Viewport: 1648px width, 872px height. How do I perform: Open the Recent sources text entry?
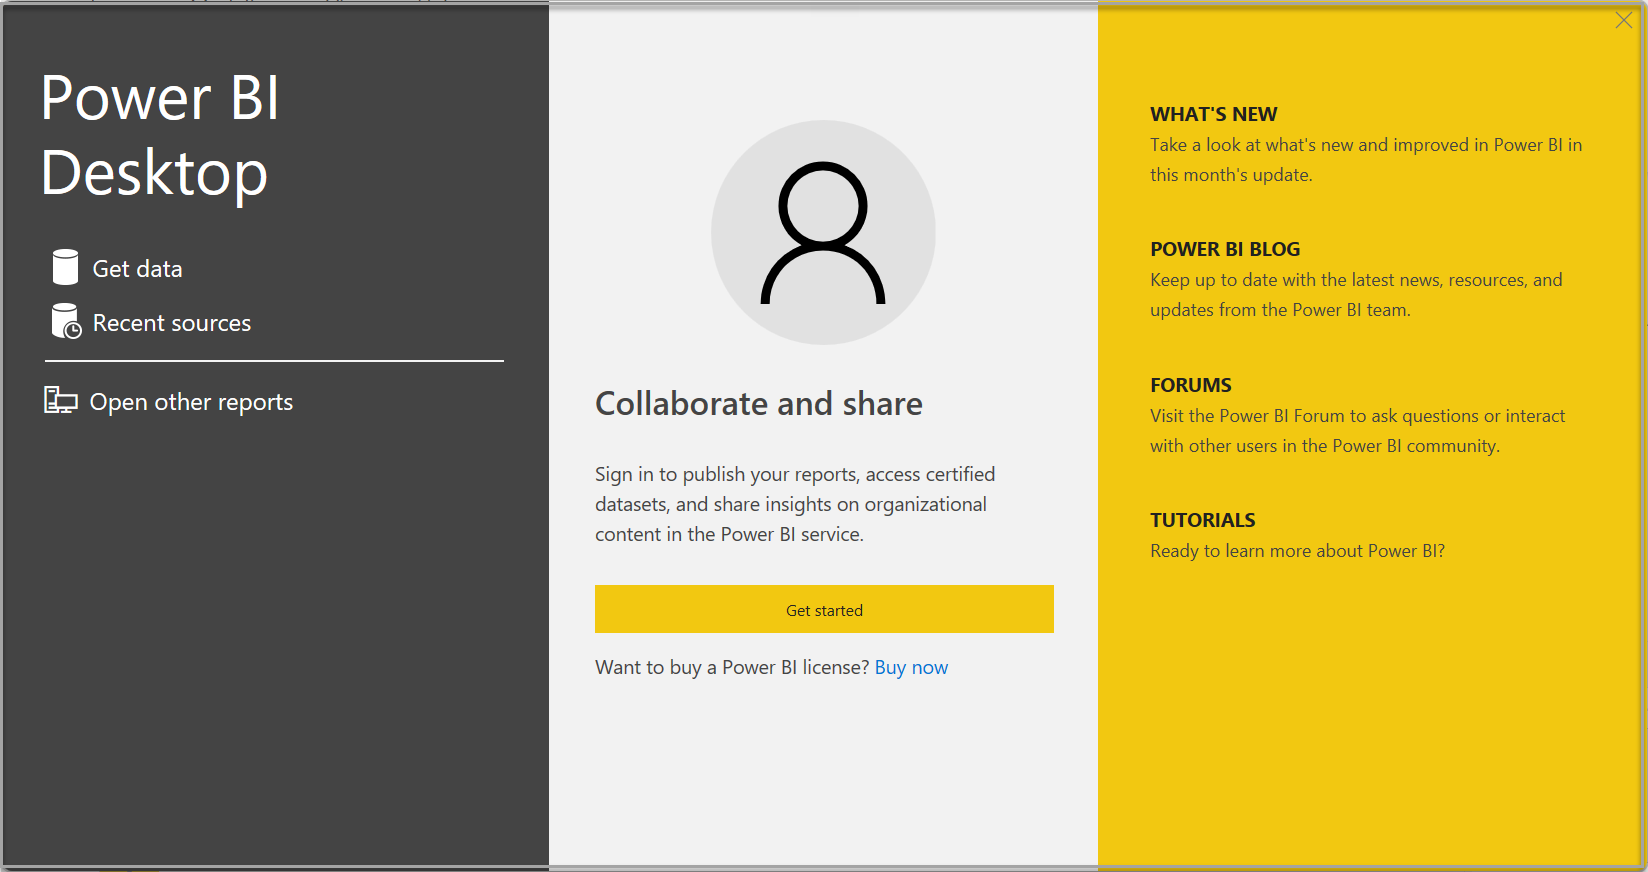coord(171,323)
